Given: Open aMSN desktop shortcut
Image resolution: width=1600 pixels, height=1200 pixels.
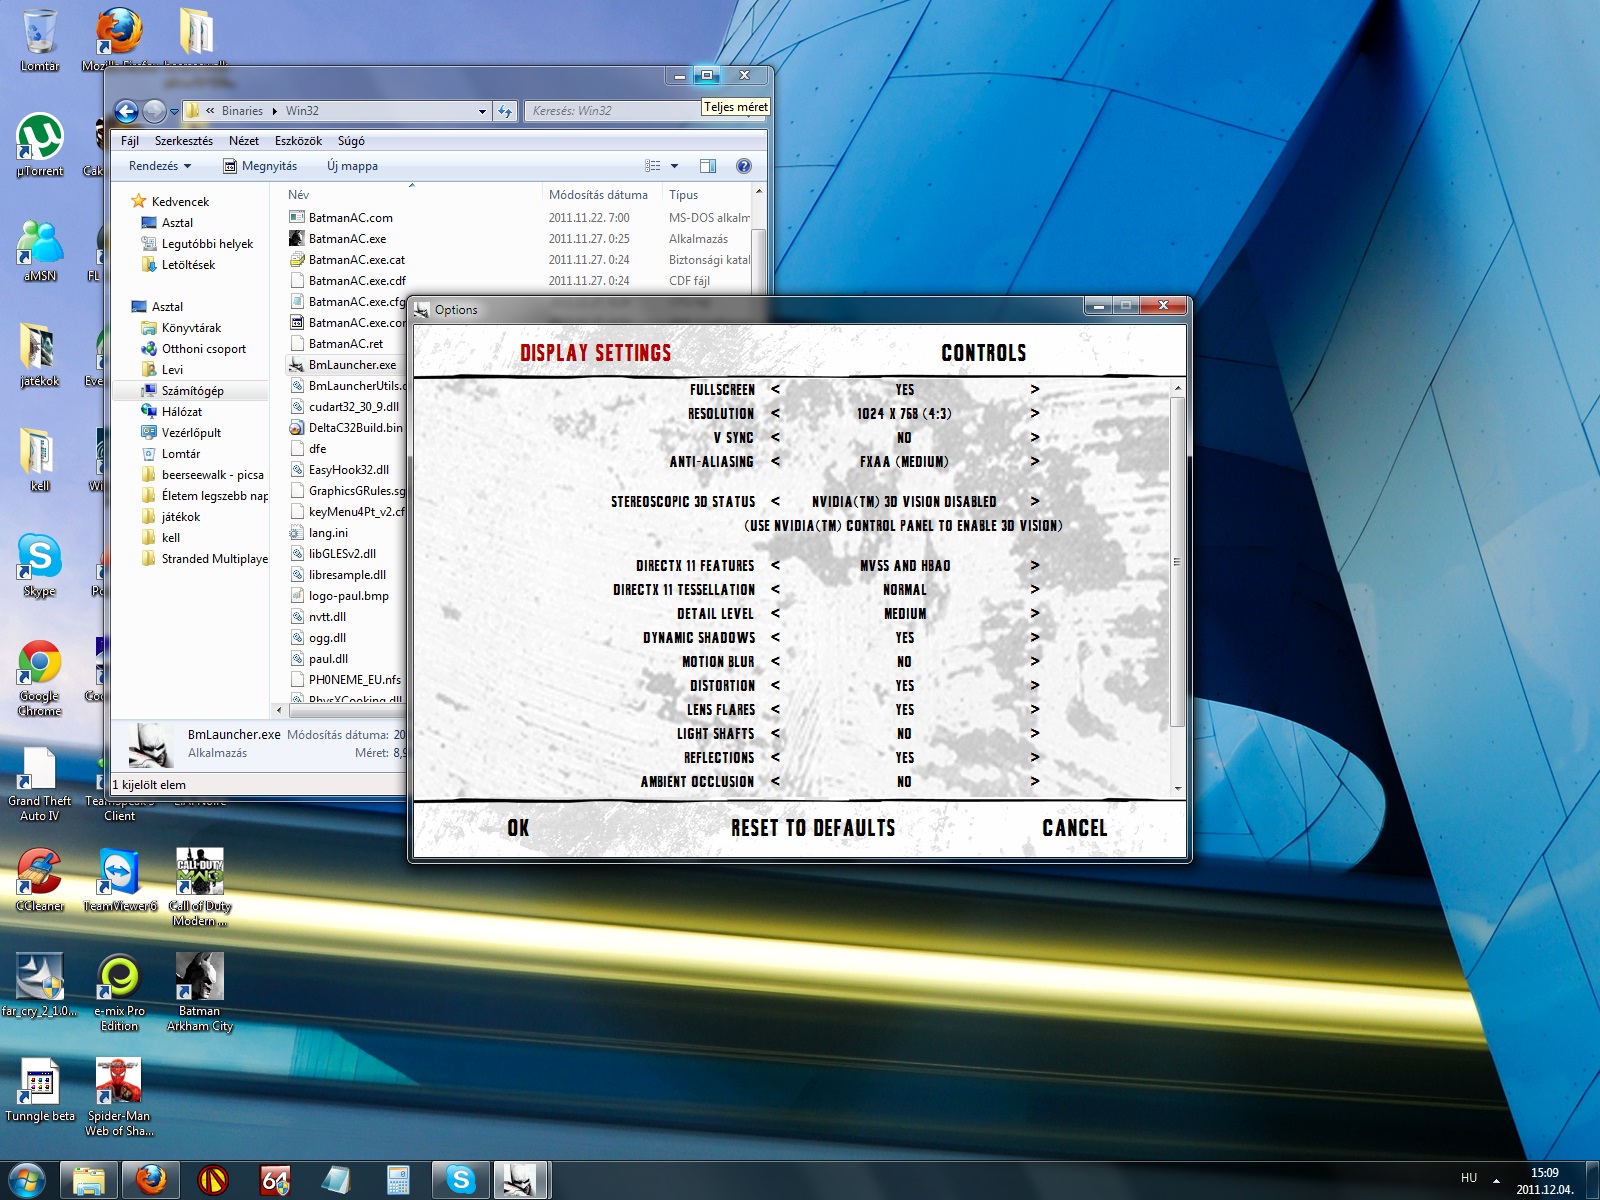Looking at the screenshot, I should tap(40, 250).
